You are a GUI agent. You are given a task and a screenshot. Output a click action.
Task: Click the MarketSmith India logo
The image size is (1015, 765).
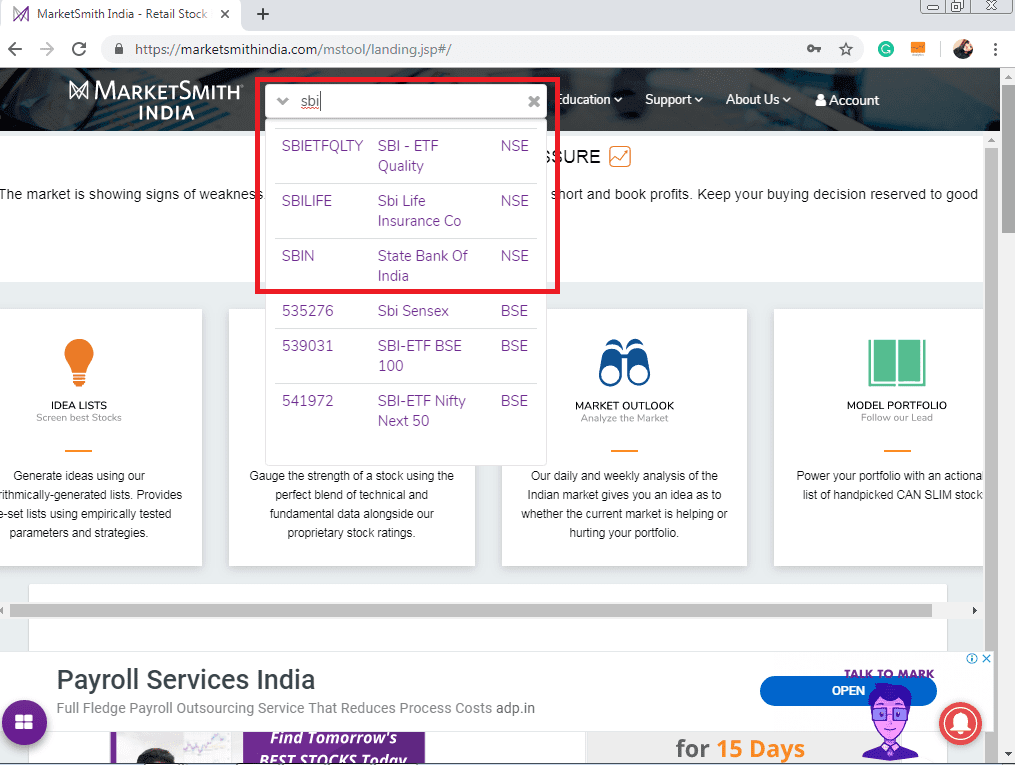(155, 100)
